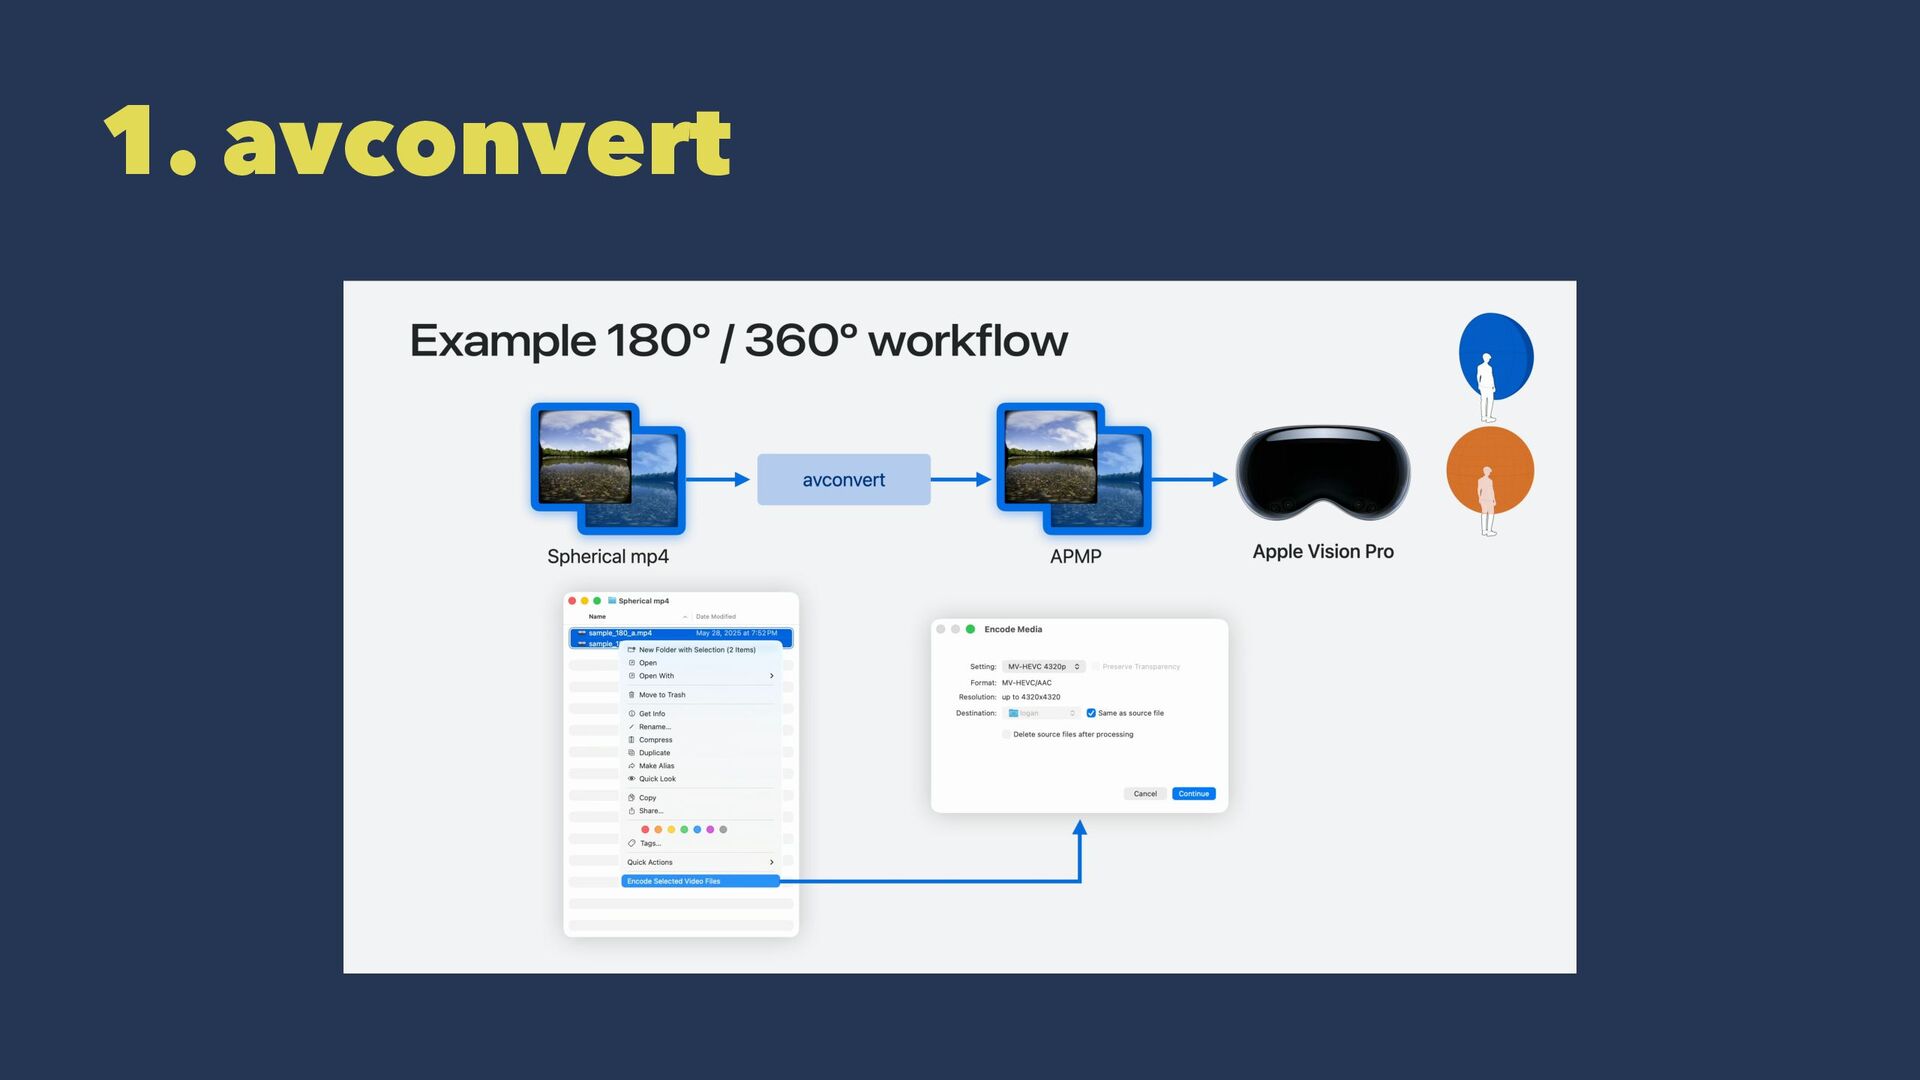Zoom the Spherical mp4 Finder window
The height and width of the screenshot is (1080, 1920).
point(597,601)
